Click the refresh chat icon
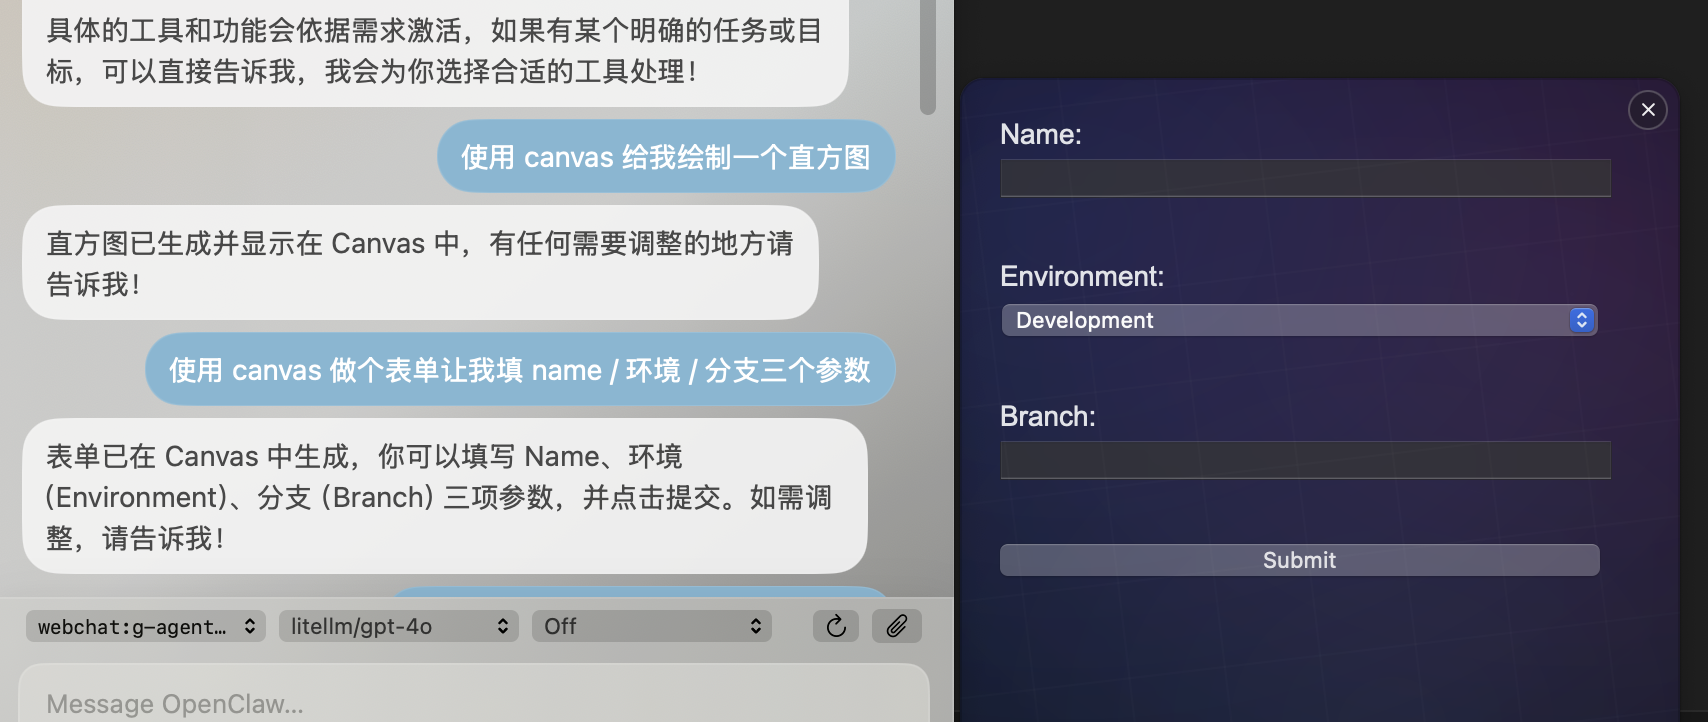The image size is (1708, 722). (836, 626)
